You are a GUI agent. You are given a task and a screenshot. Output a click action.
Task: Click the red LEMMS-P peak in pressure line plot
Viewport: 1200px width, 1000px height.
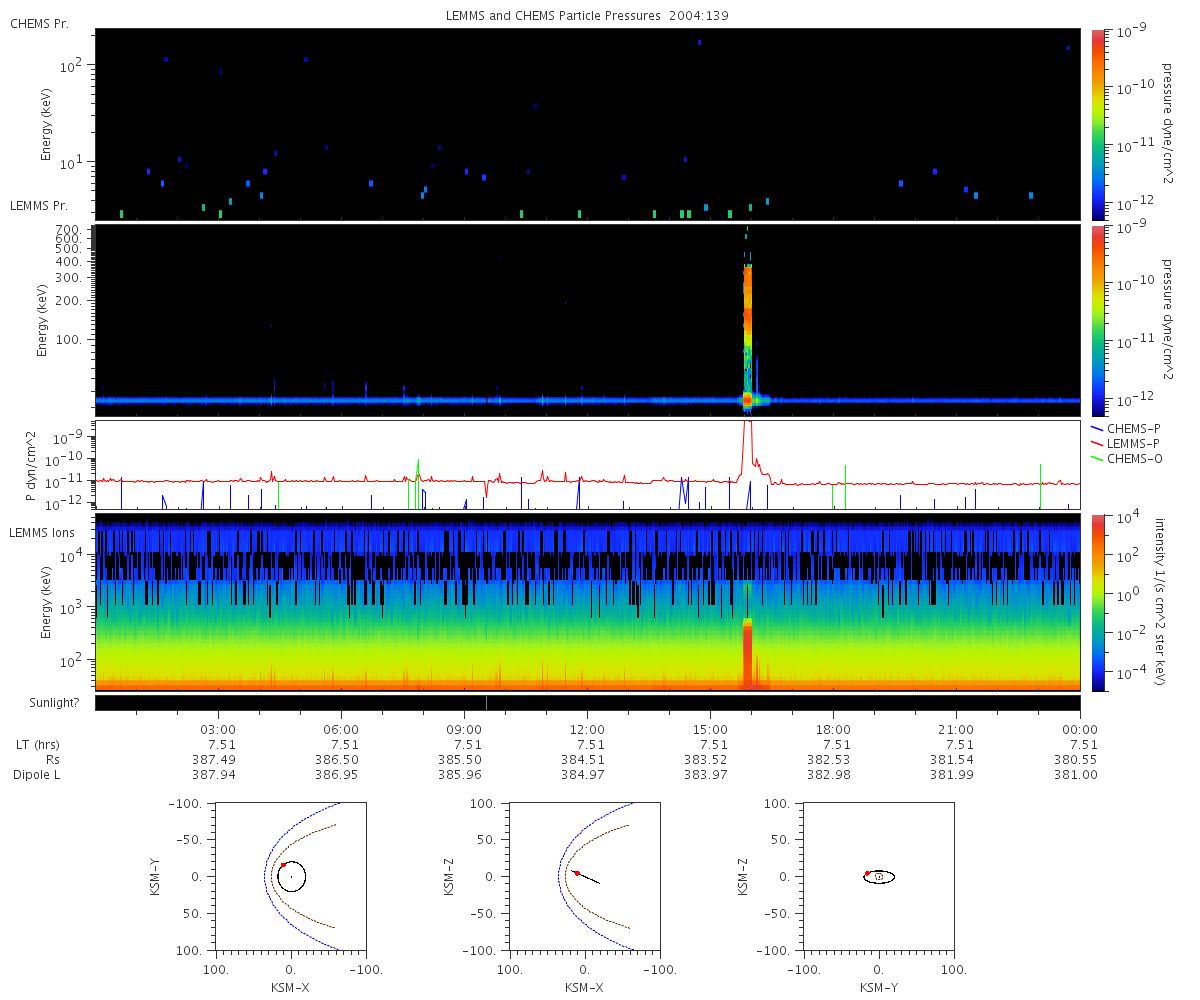(747, 432)
